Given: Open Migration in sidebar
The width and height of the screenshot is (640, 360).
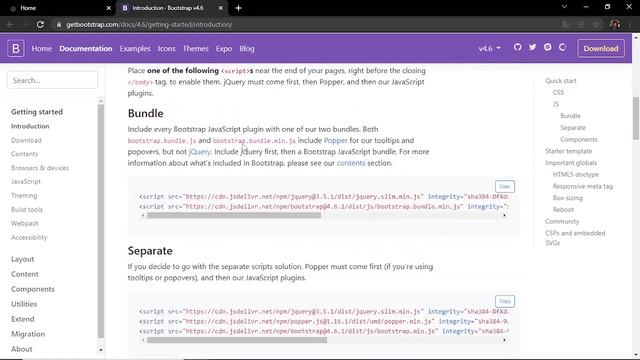Looking at the screenshot, I should click(28, 334).
